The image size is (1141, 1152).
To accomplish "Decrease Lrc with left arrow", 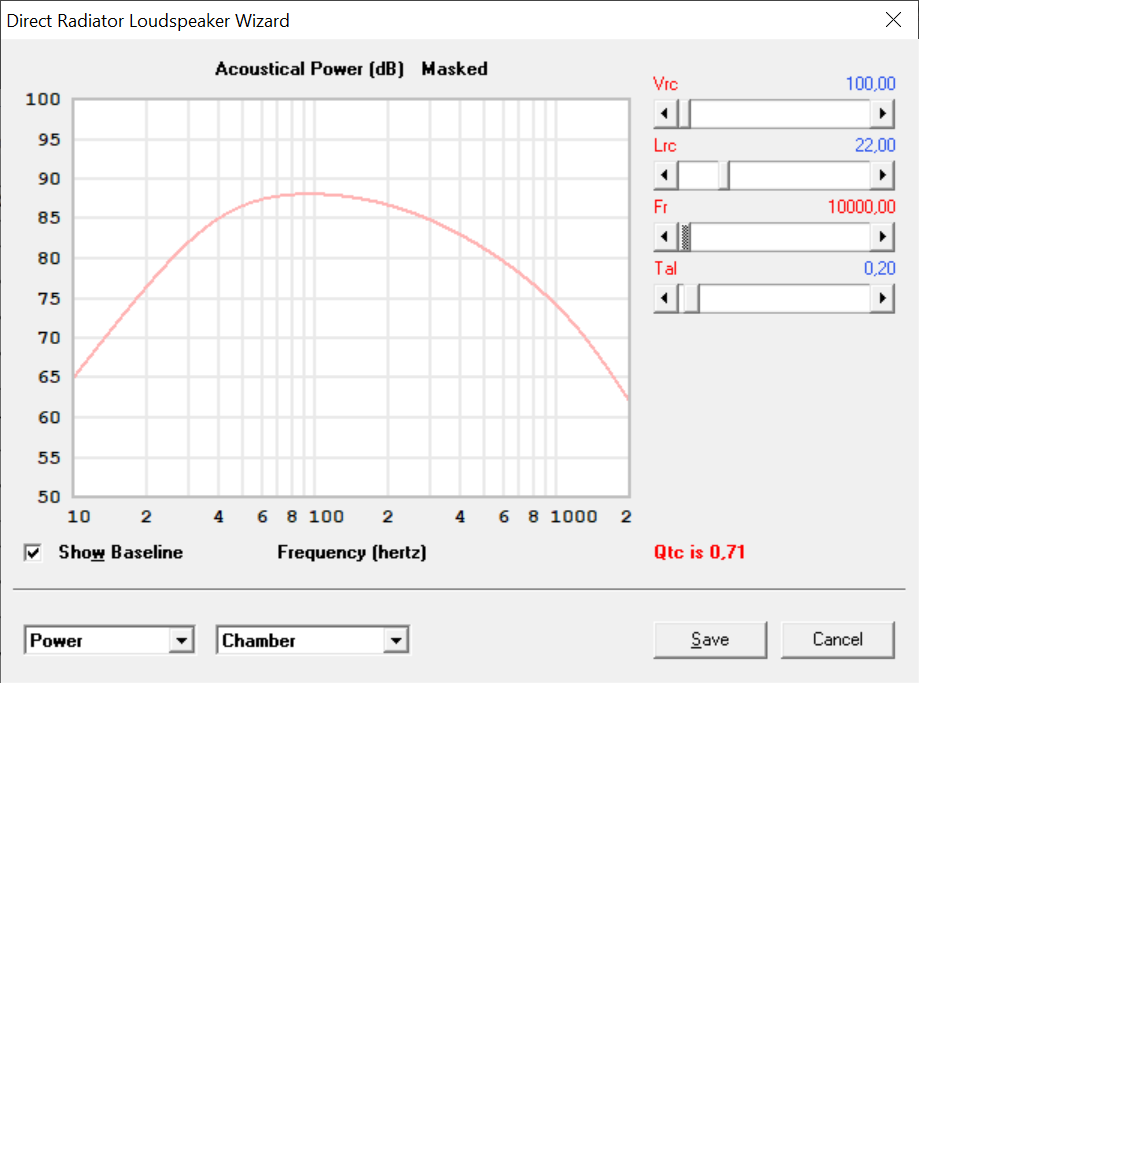I will coord(665,176).
